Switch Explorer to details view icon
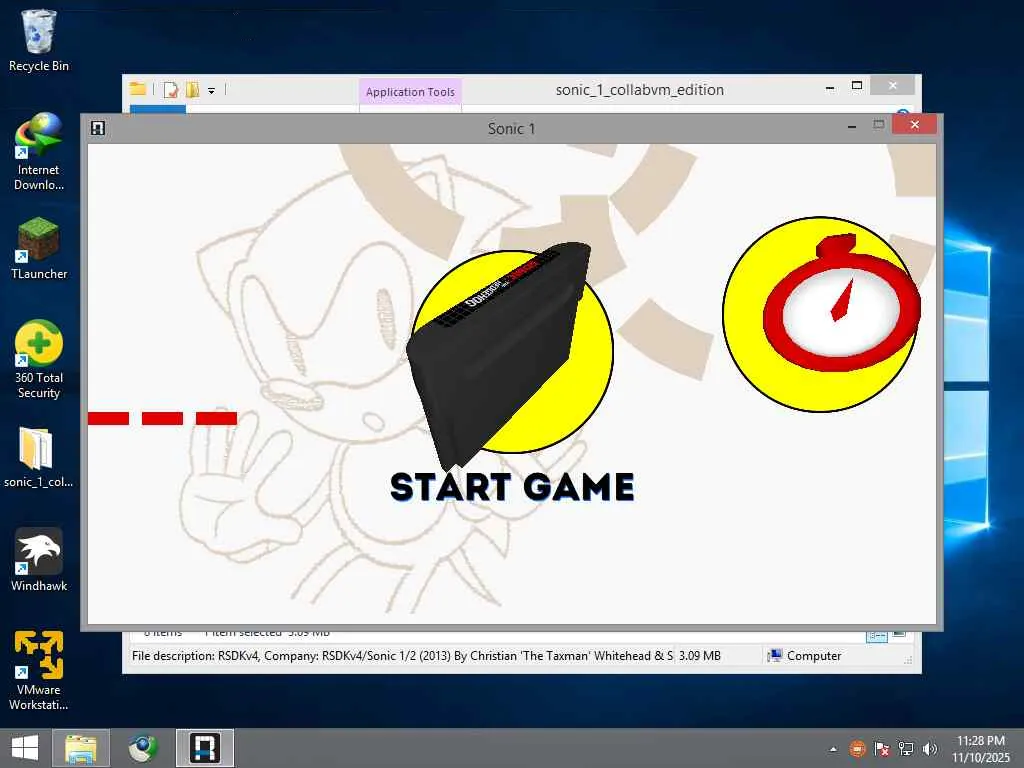 pyautogui.click(x=876, y=636)
